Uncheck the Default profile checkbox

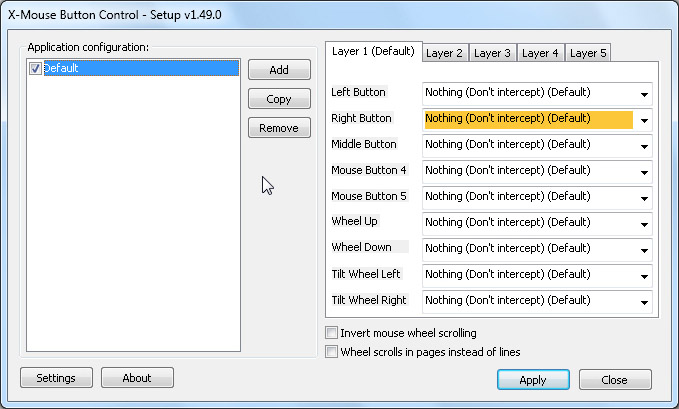click(35, 68)
